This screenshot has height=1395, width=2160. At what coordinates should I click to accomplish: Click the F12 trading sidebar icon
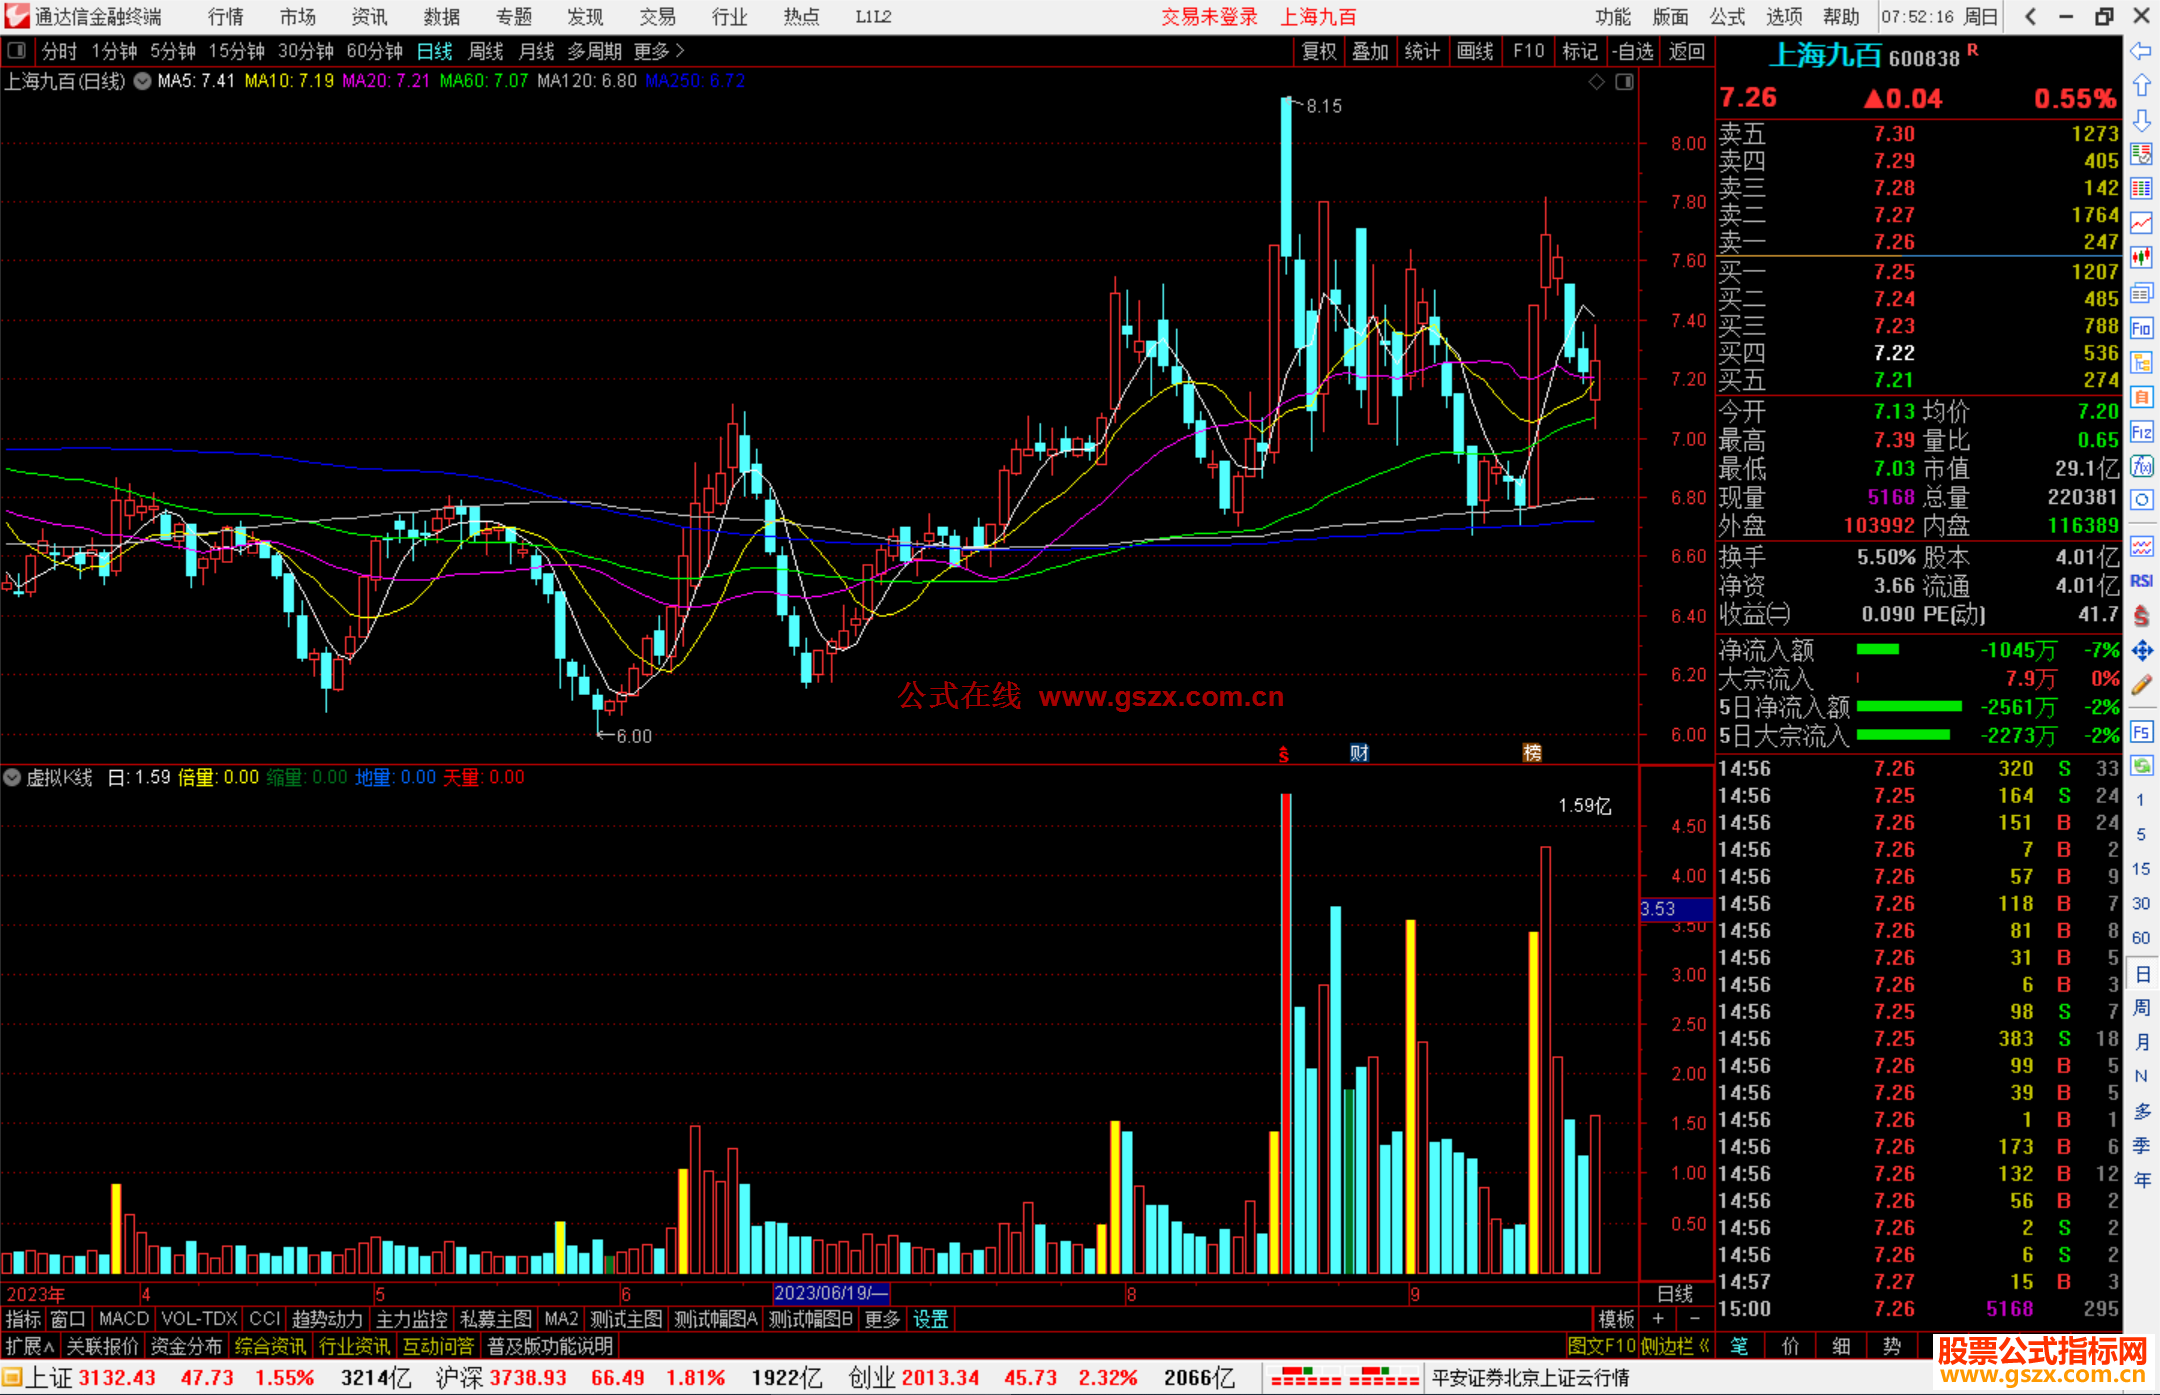point(2141,432)
